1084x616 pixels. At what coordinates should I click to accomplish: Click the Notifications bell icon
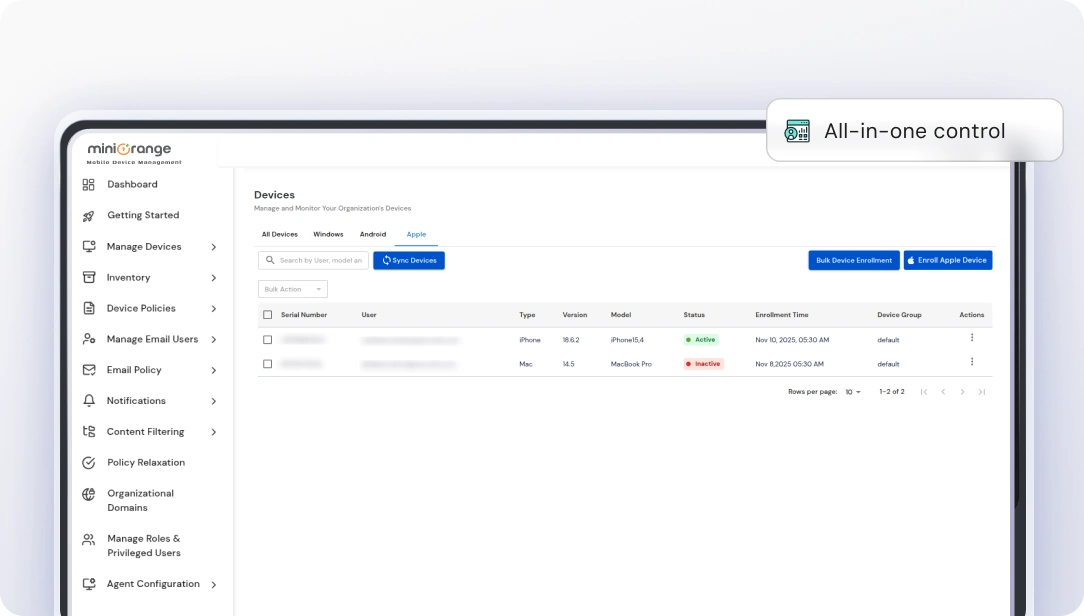pos(88,401)
